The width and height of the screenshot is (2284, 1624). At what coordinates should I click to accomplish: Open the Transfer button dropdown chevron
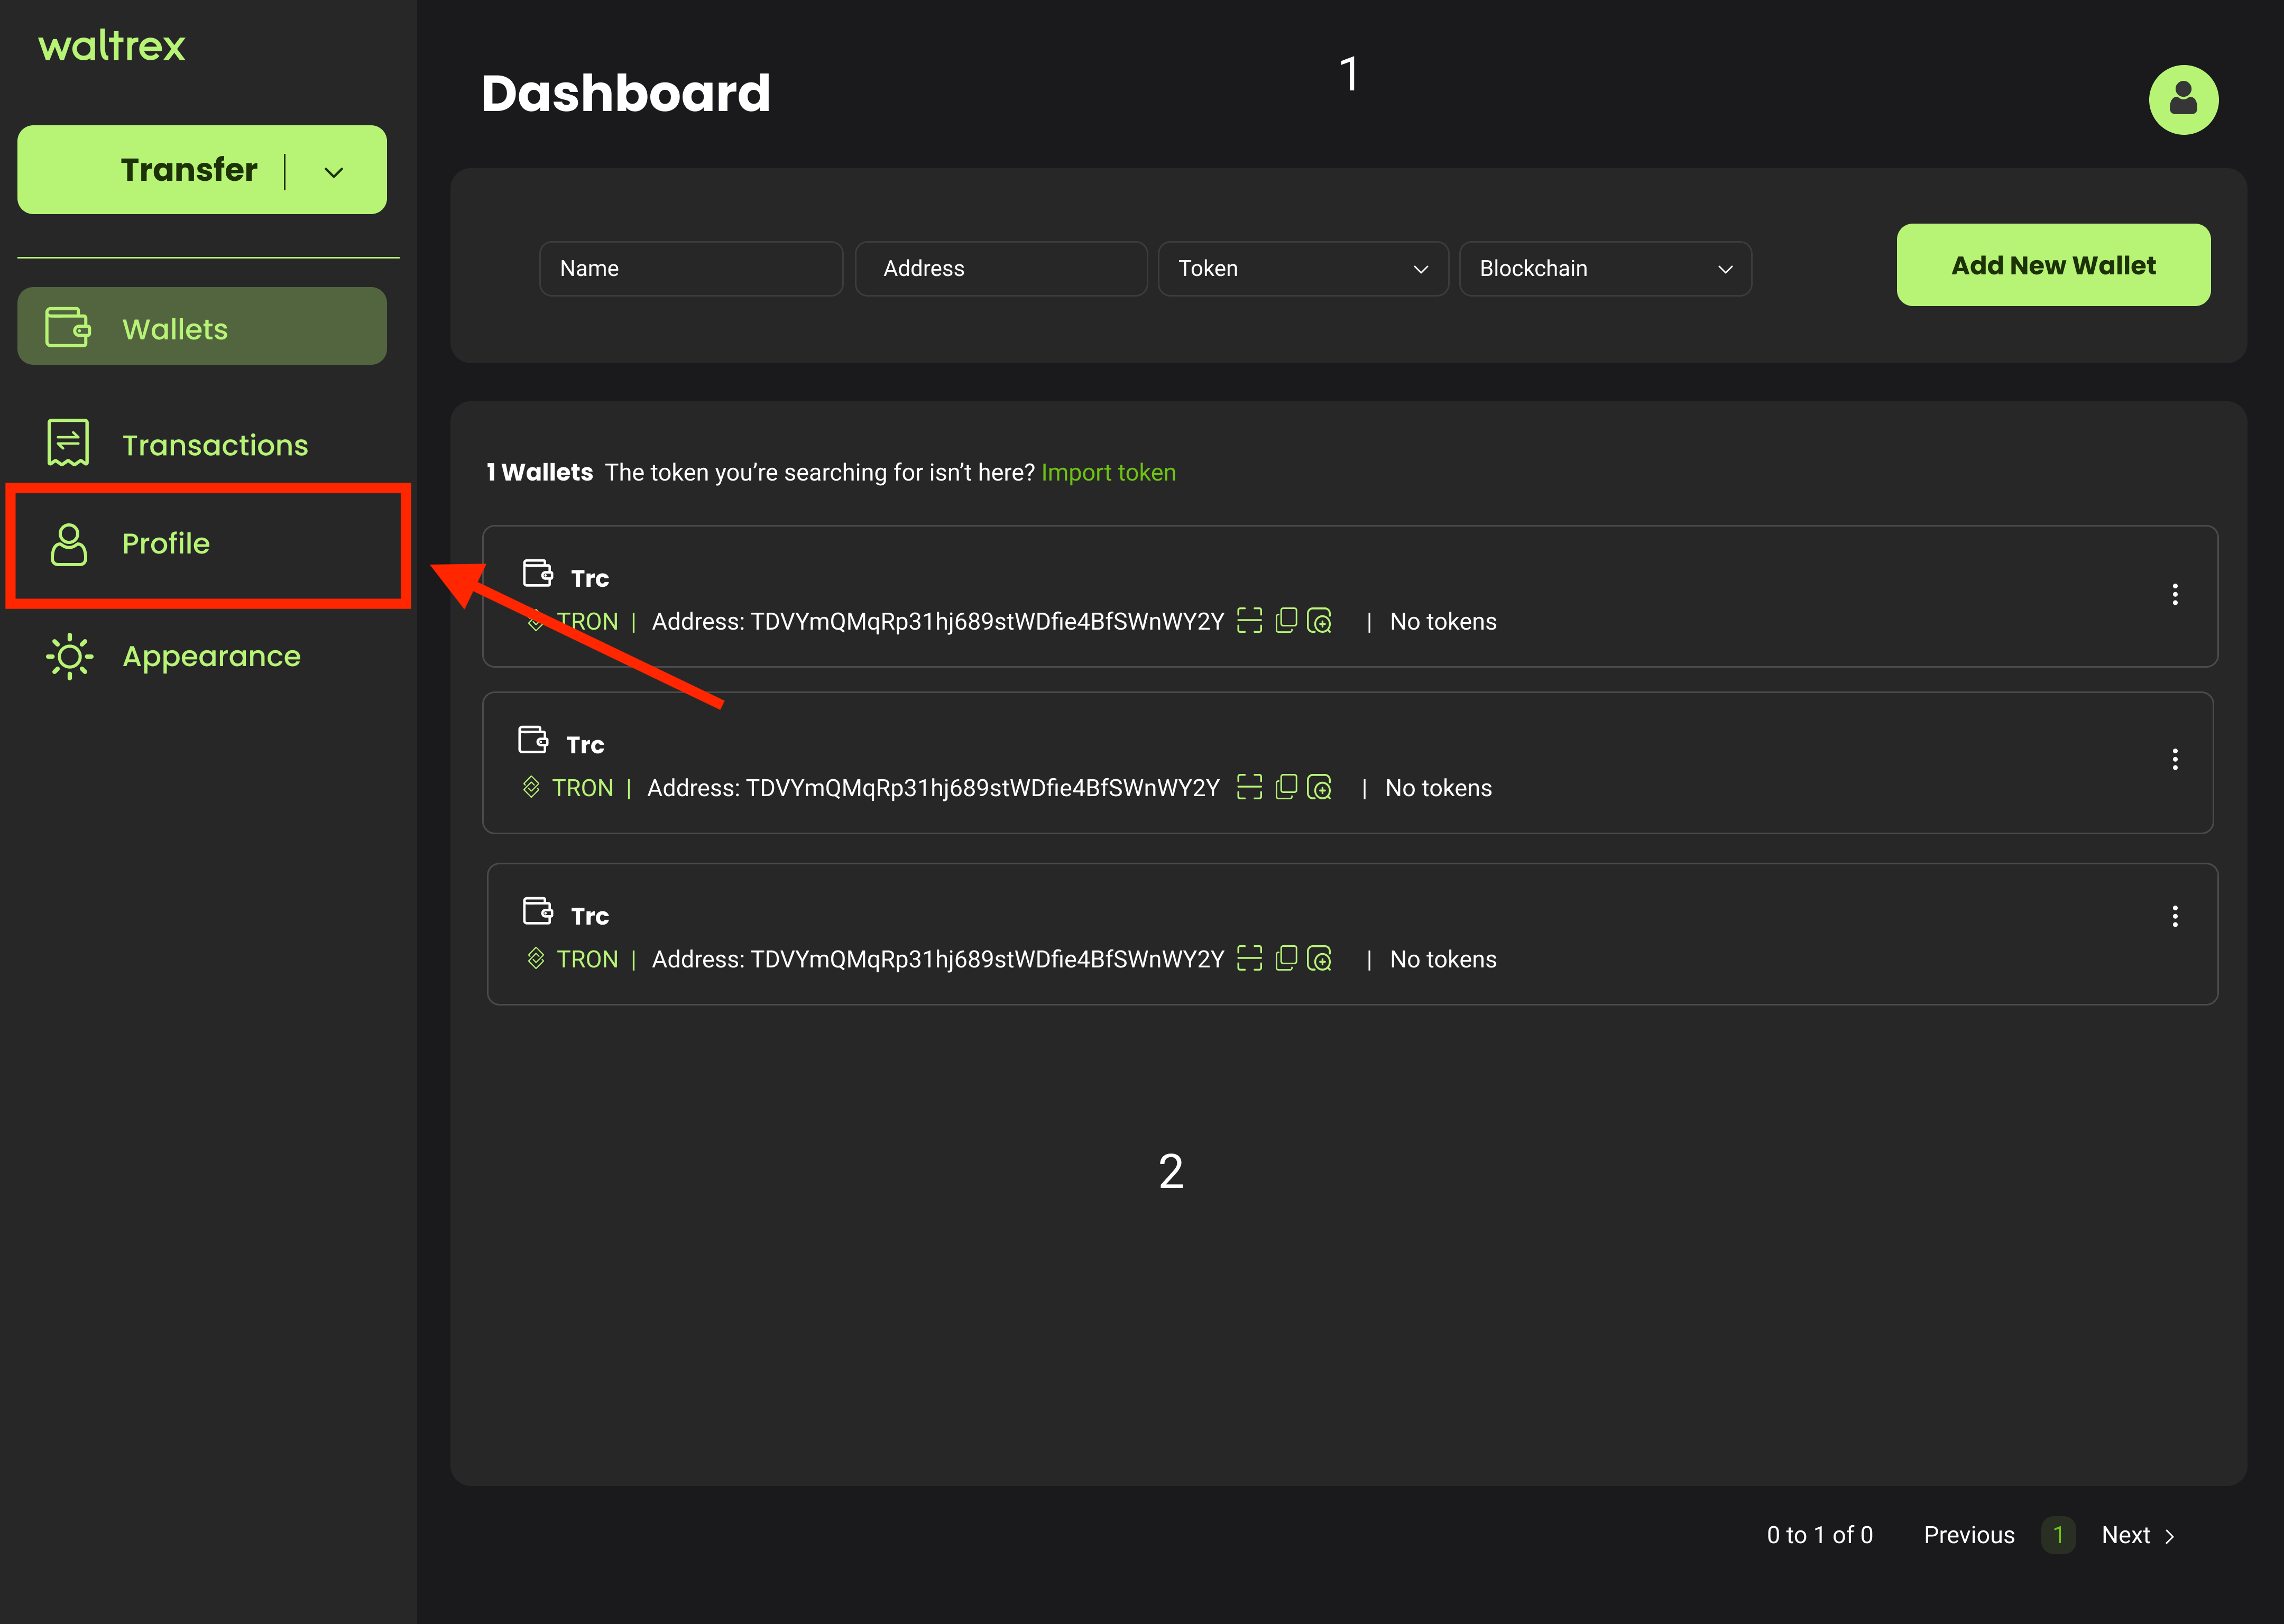(334, 172)
